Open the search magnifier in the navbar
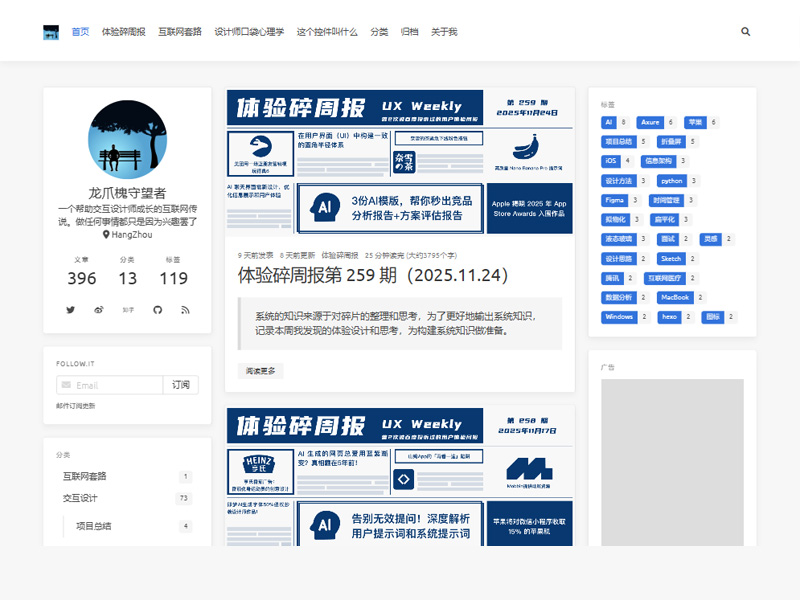The image size is (800, 600). pos(746,31)
